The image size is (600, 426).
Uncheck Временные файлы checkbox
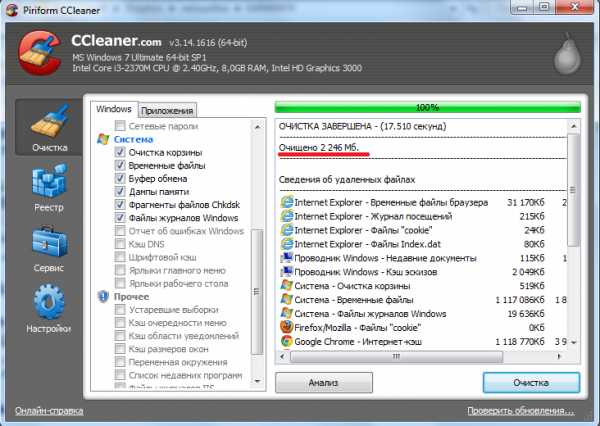coord(120,165)
